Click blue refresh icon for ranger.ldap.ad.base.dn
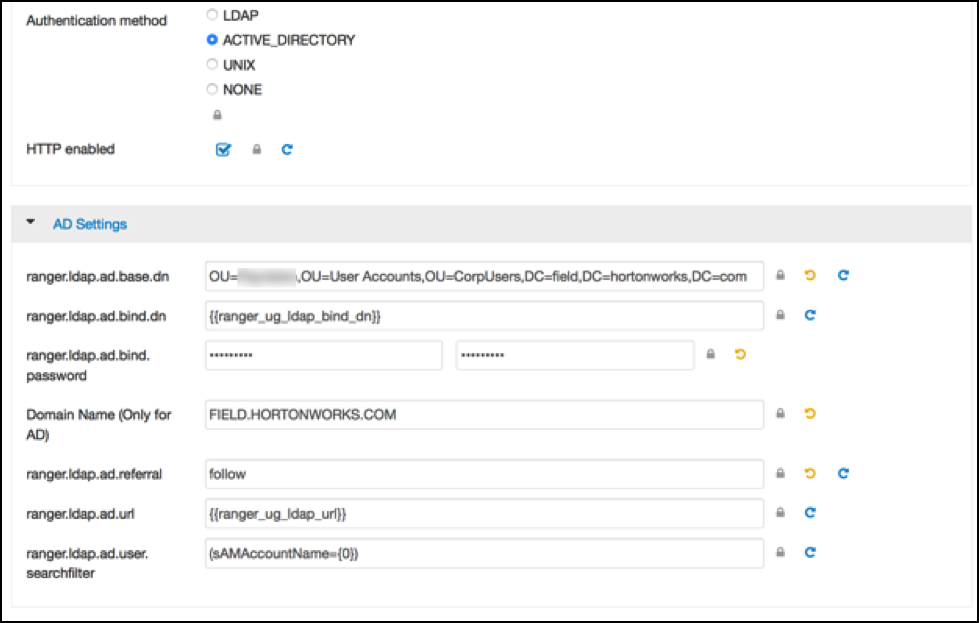The image size is (979, 623). pos(843,275)
